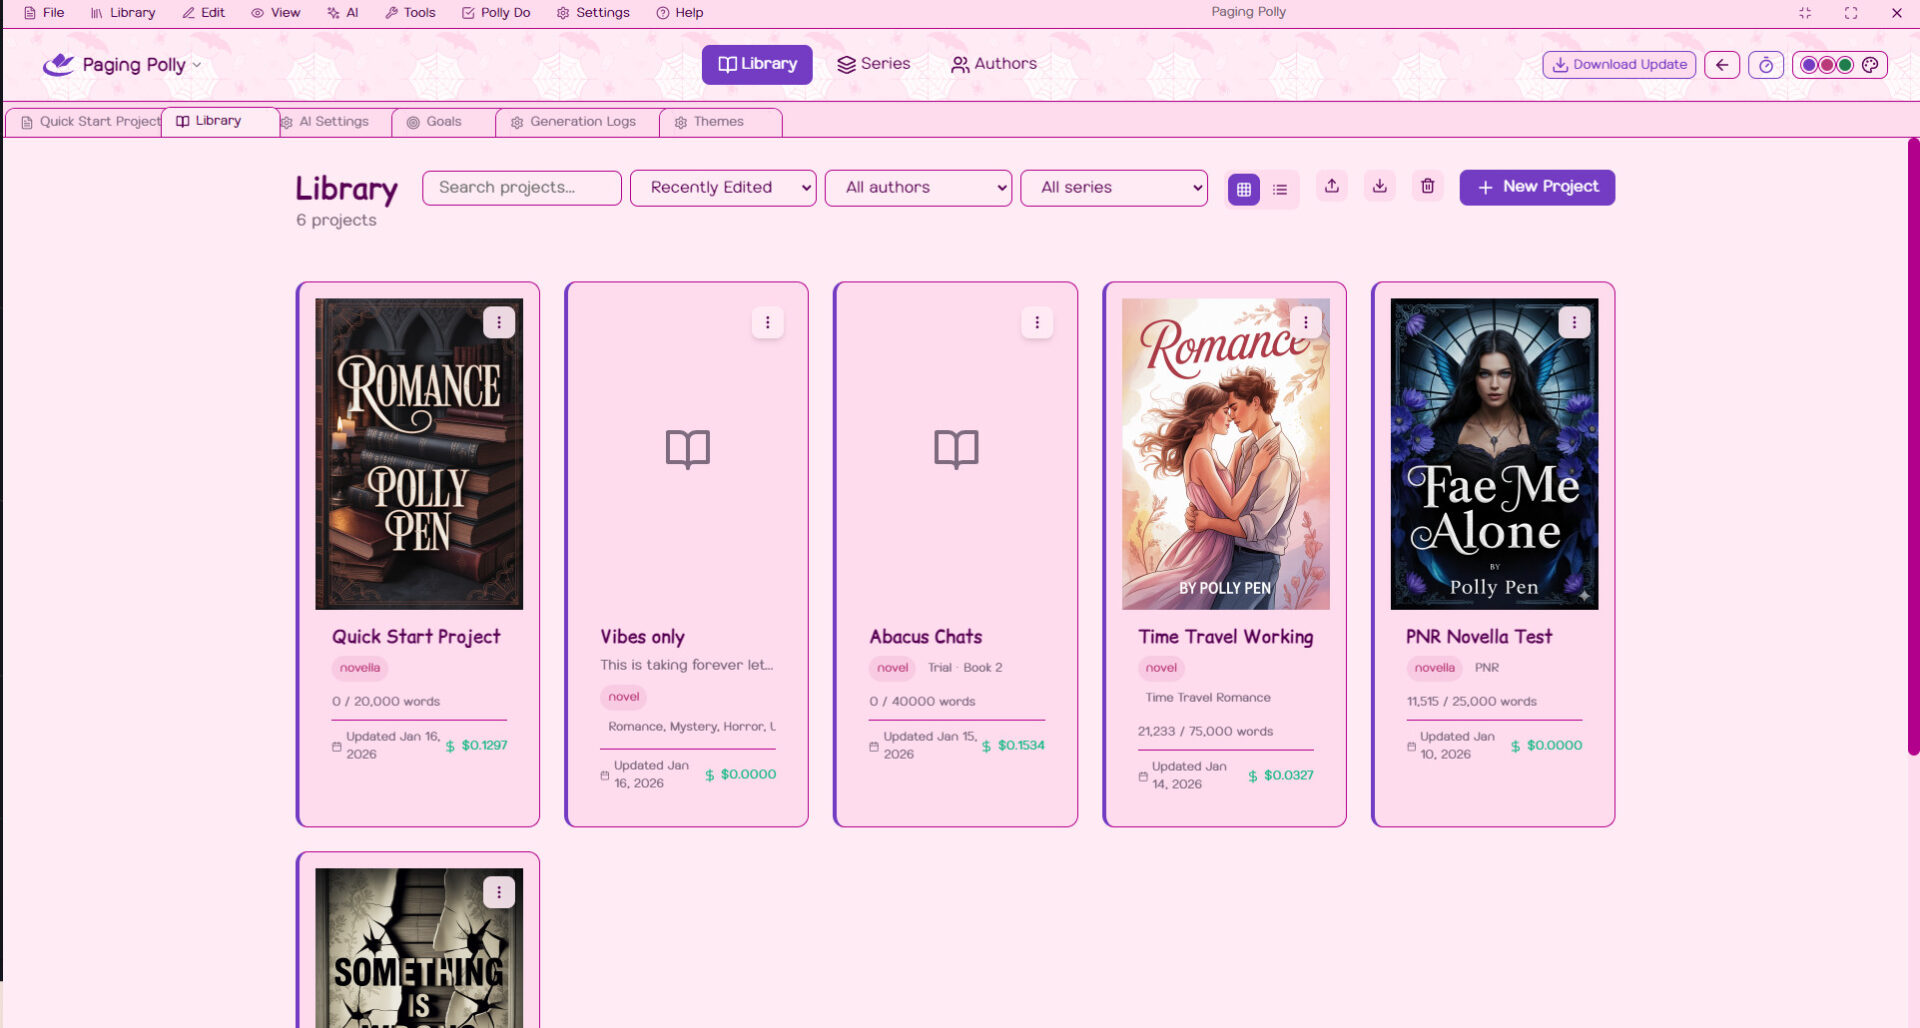The width and height of the screenshot is (1920, 1028).
Task: Click the timer icon in header
Action: point(1766,65)
